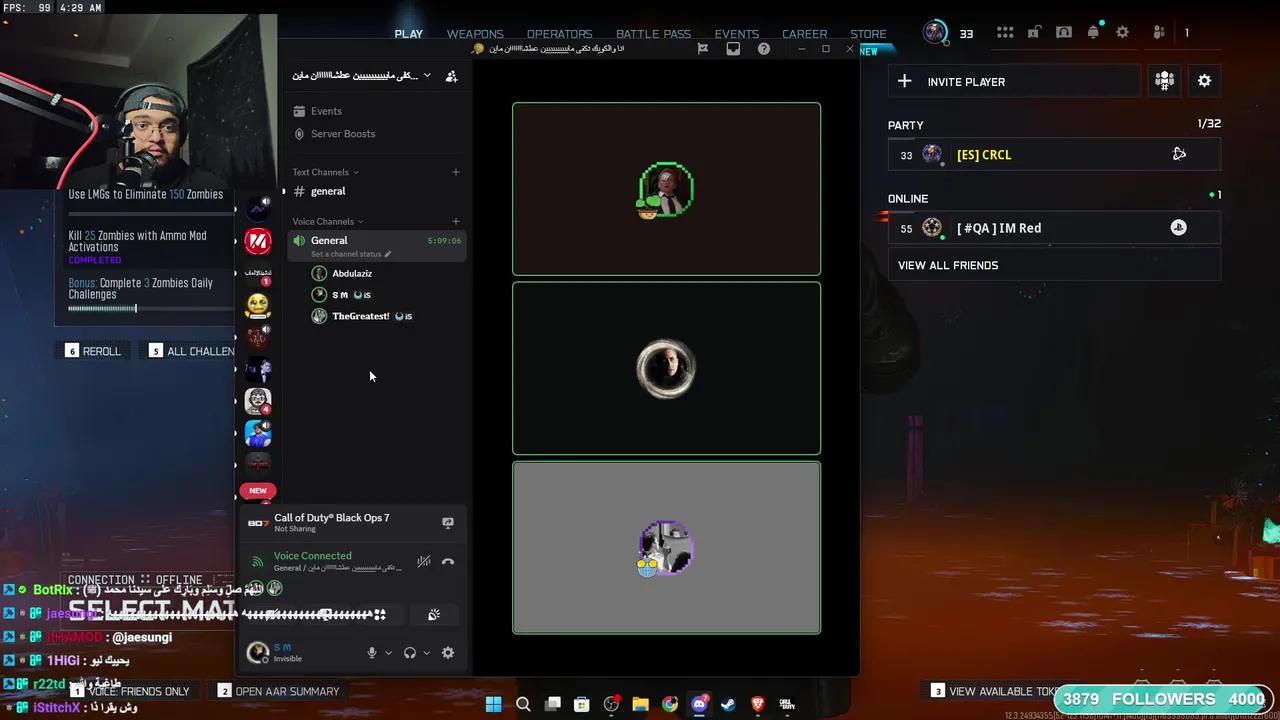Switch to the PLAY tab

pyautogui.click(x=408, y=34)
